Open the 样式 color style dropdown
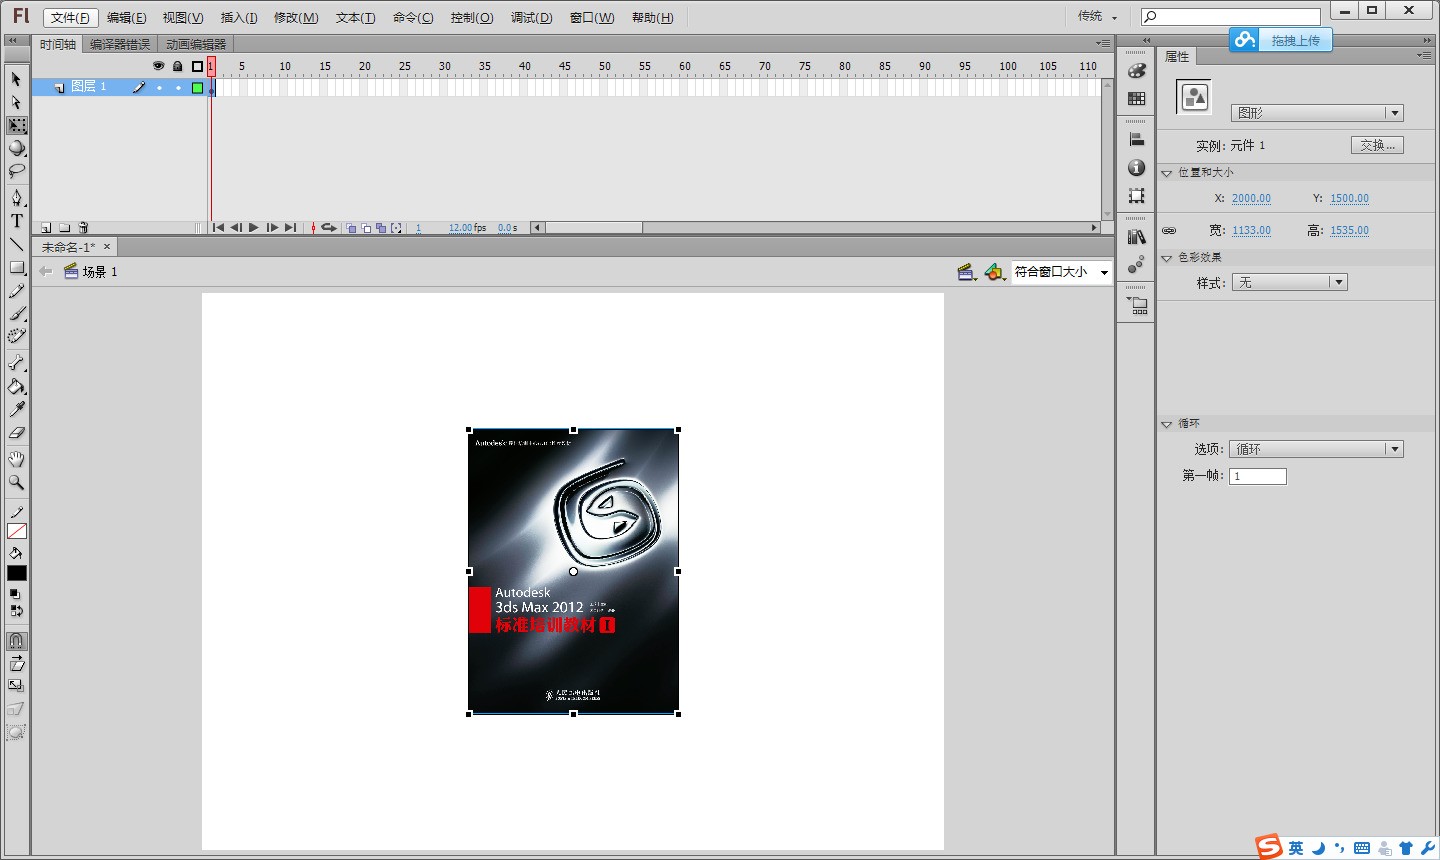The height and width of the screenshot is (860, 1440). pyautogui.click(x=1289, y=283)
